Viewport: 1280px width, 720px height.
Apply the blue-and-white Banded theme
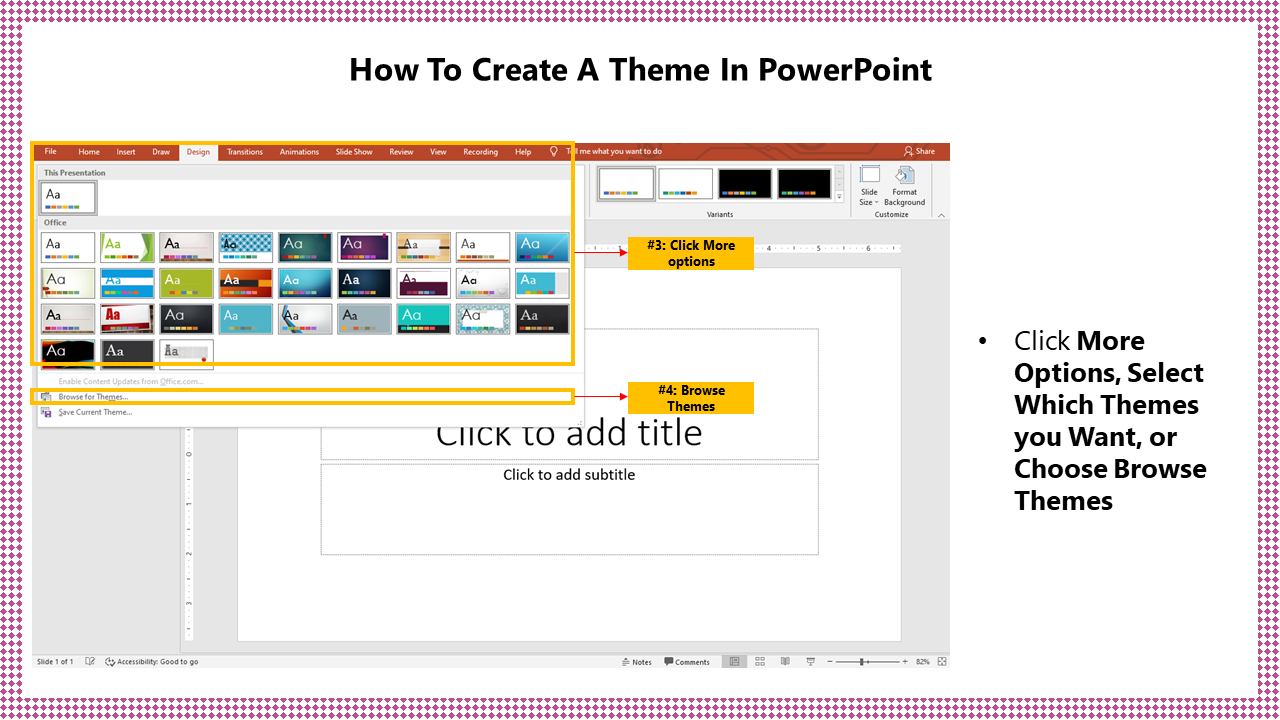(128, 283)
